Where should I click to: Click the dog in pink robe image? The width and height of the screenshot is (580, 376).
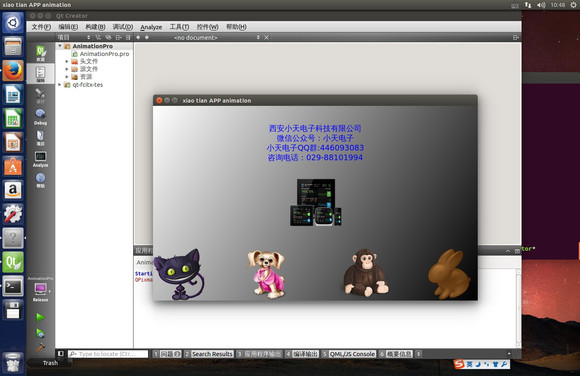pos(266,274)
